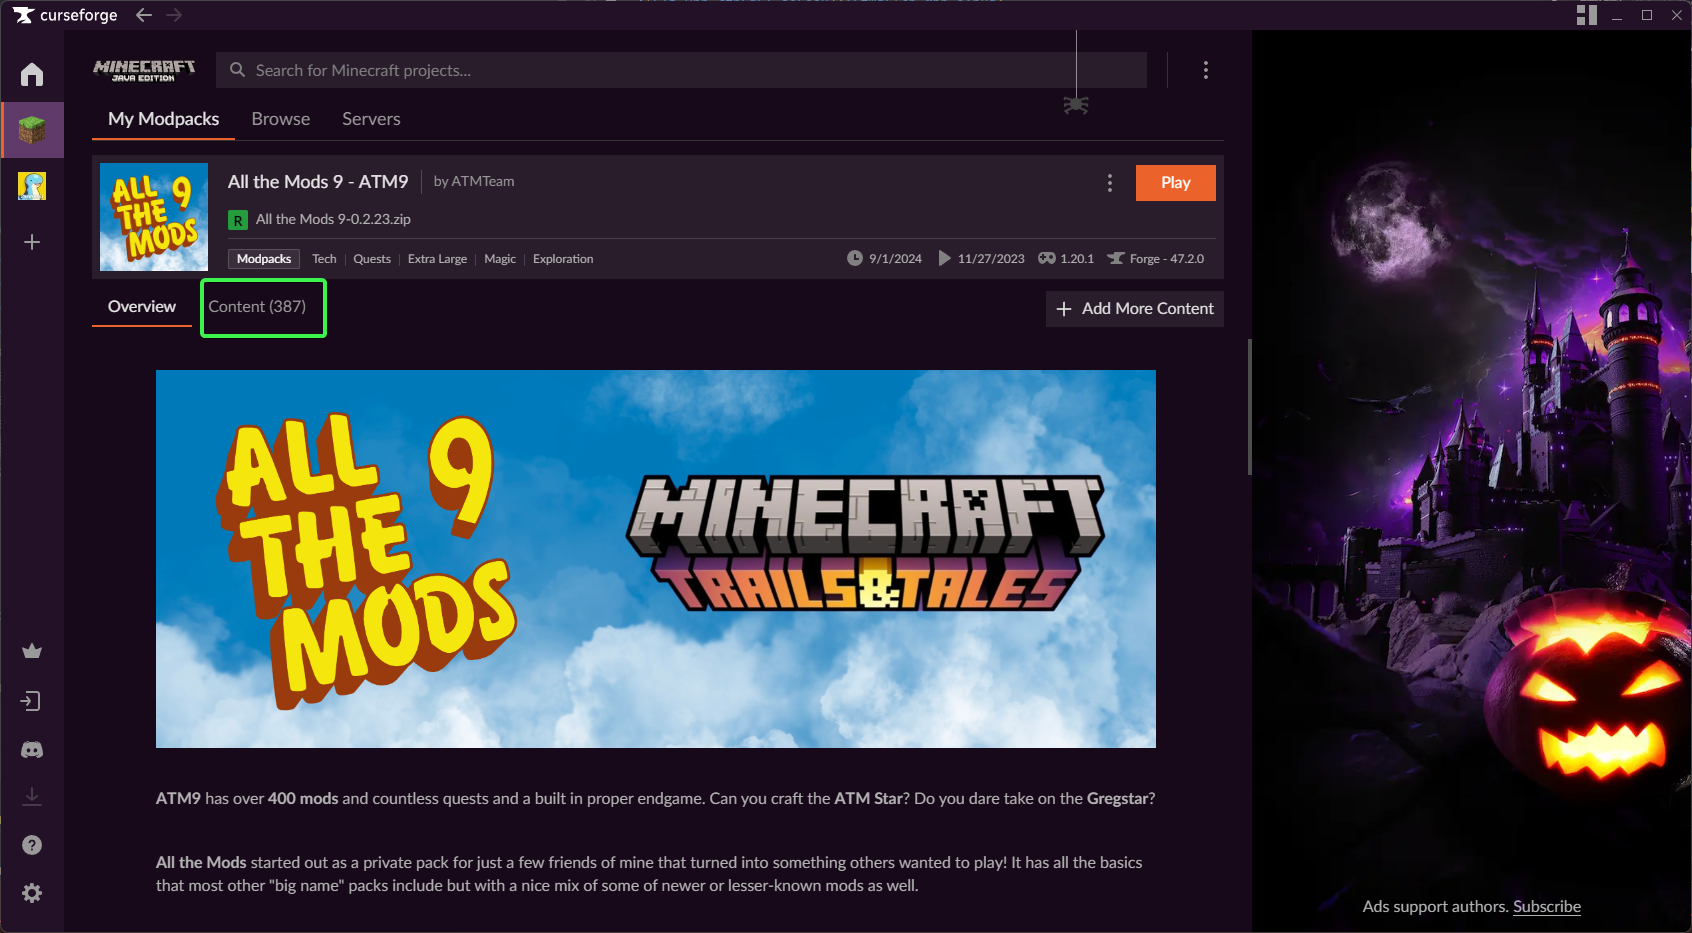Click the Extra Large category tag
This screenshot has height=933, width=1692.
pos(437,259)
